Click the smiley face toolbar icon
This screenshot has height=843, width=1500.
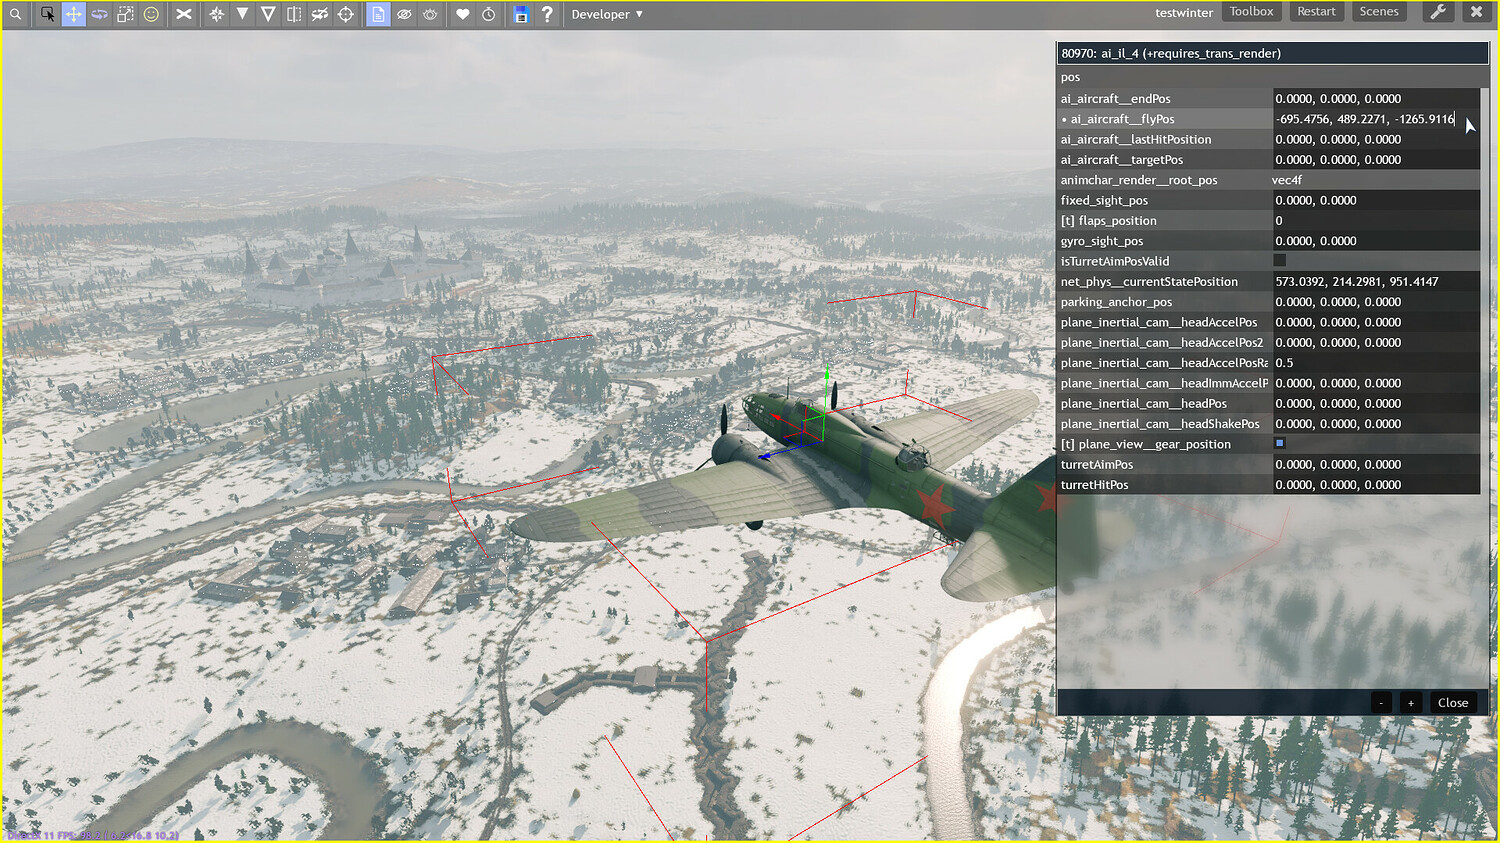(x=150, y=14)
